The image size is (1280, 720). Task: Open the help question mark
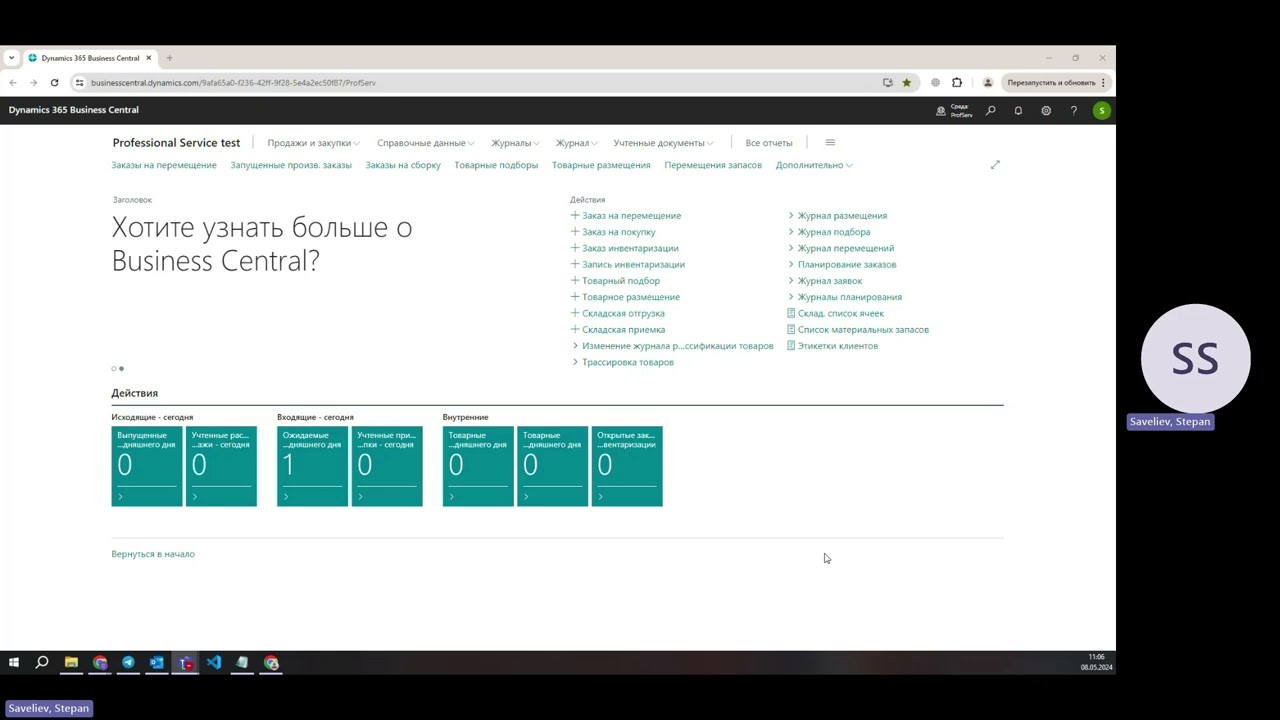point(1074,111)
